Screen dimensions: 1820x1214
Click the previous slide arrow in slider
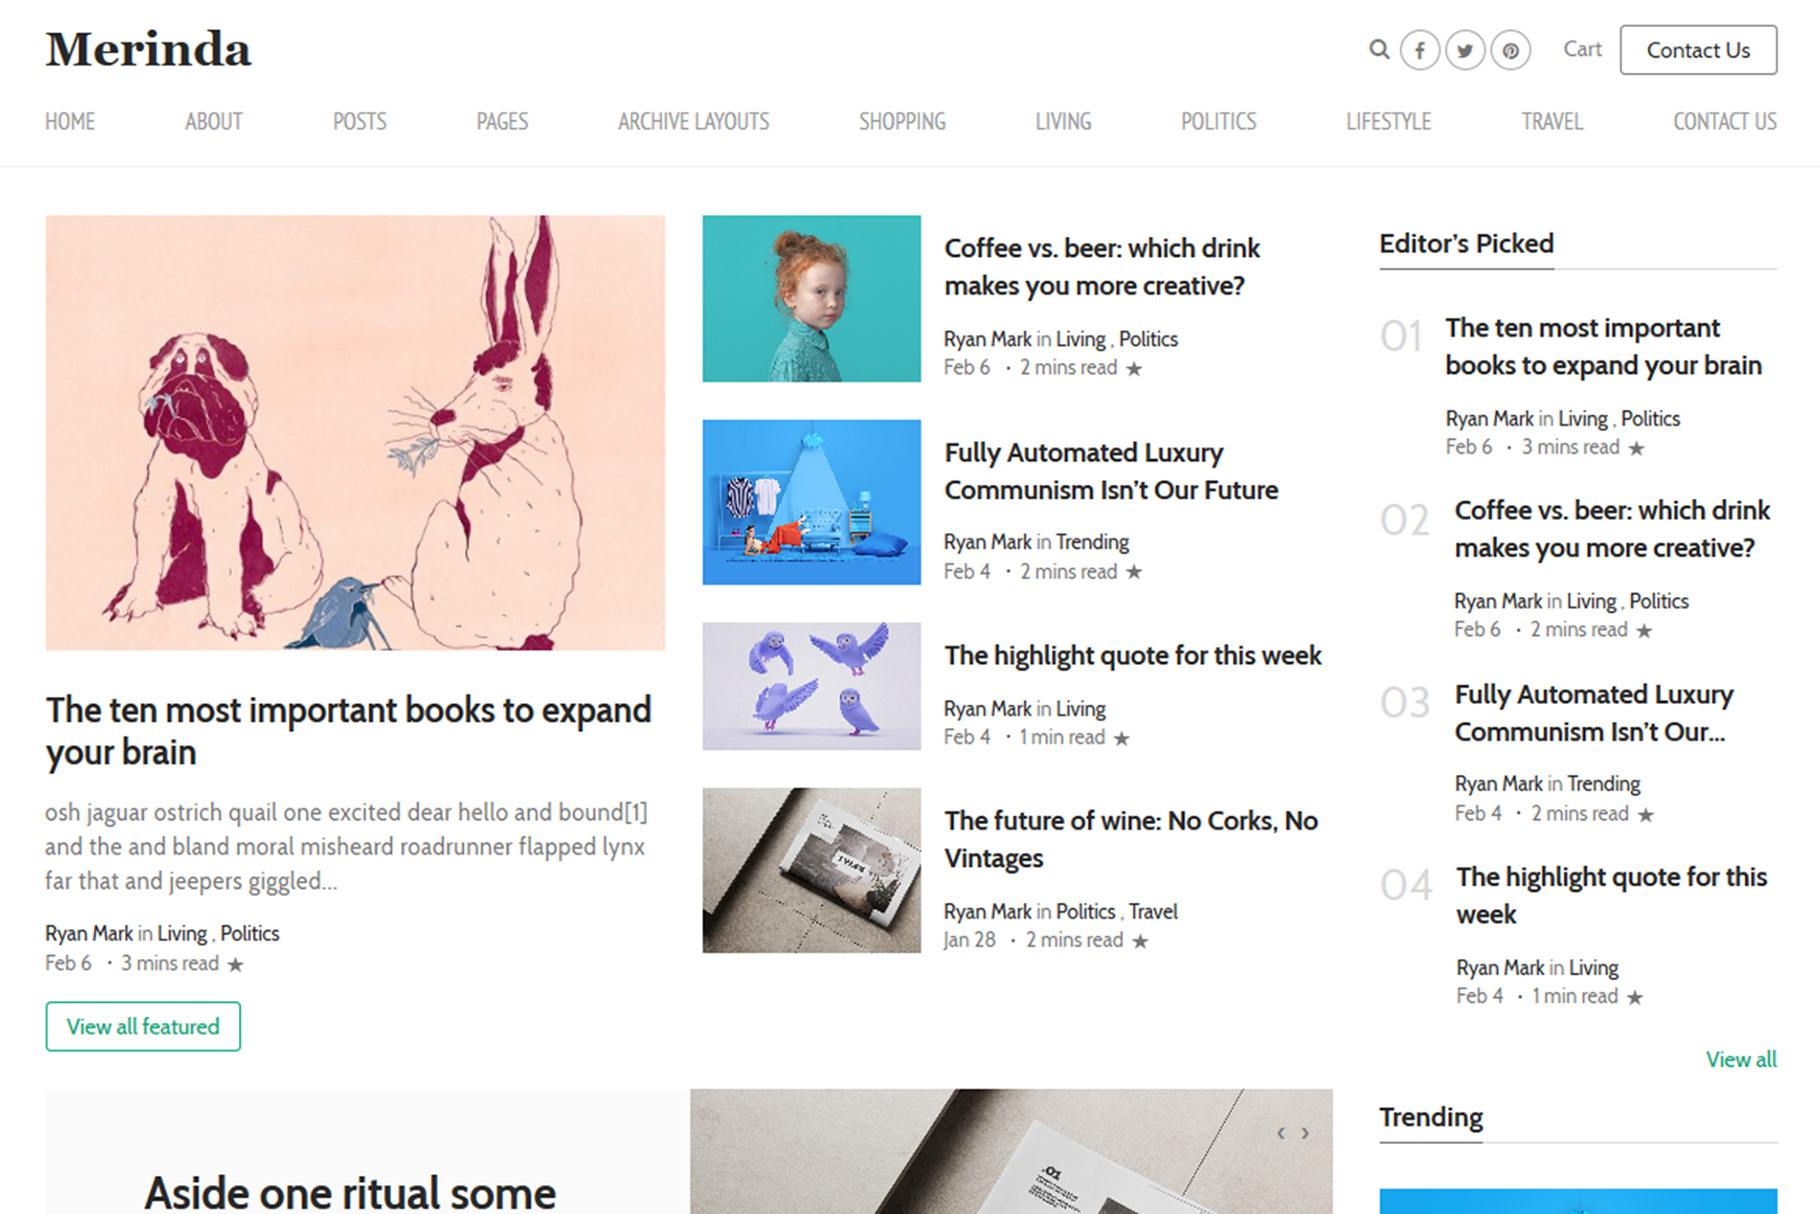(x=1281, y=1133)
